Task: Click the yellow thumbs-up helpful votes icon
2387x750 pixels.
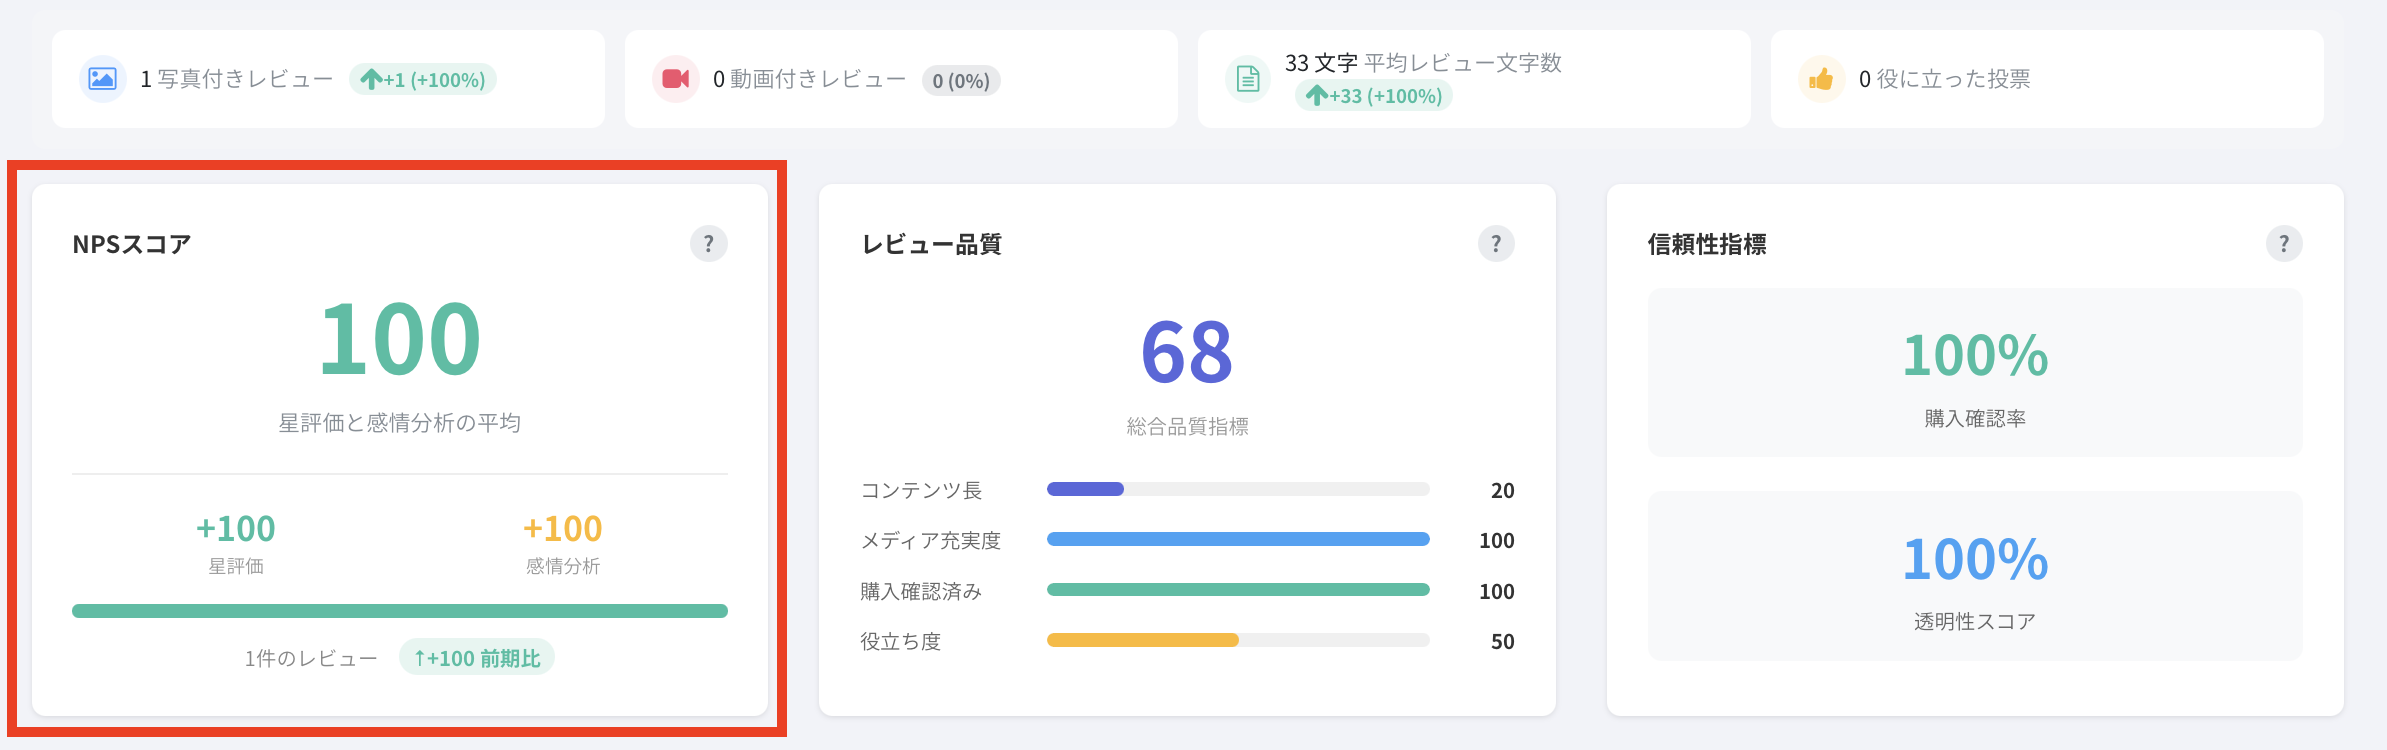Action: (x=1821, y=79)
